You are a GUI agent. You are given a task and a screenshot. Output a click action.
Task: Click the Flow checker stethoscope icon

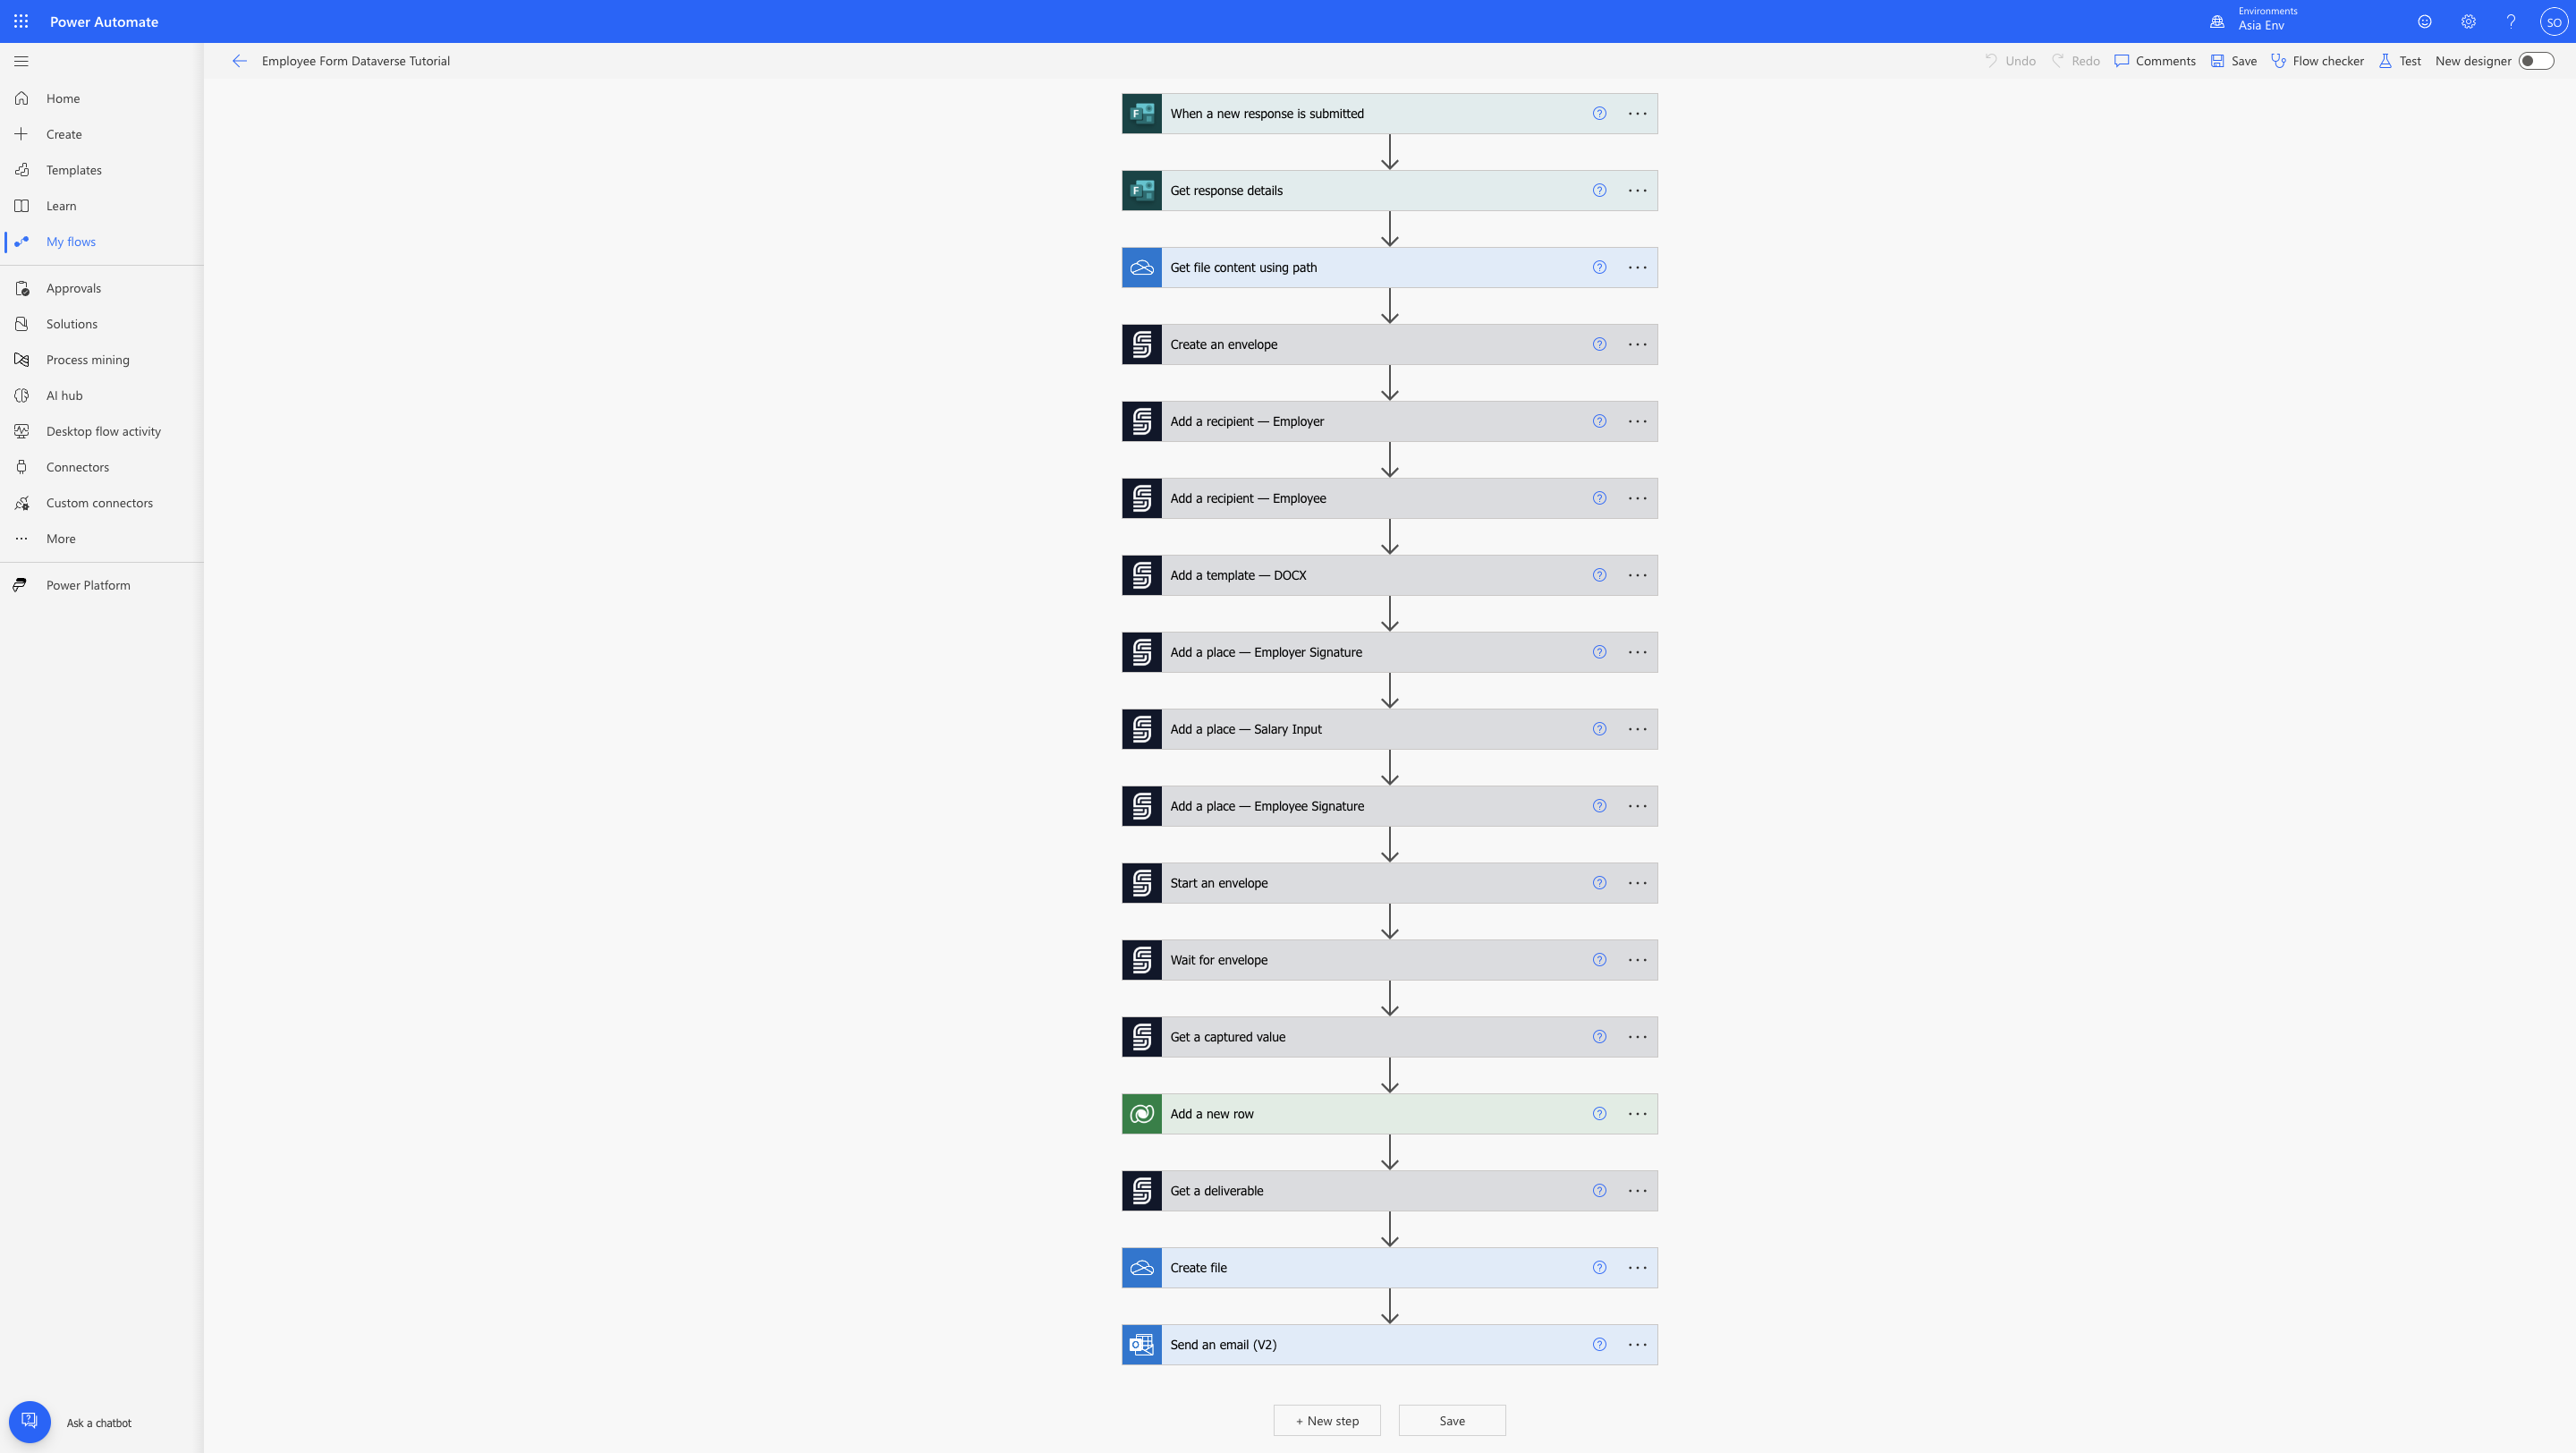tap(2278, 61)
